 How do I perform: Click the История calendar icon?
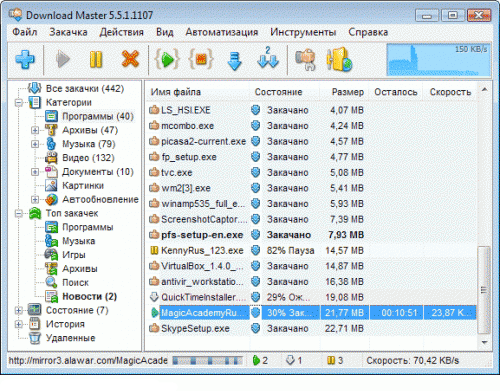(x=35, y=324)
